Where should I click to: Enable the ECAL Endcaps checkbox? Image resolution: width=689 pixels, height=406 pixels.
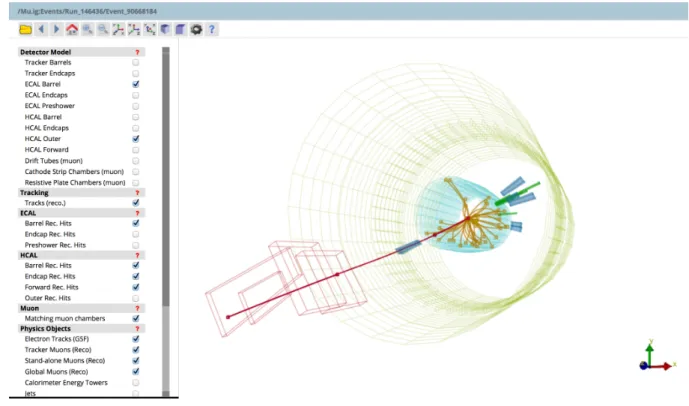136,95
